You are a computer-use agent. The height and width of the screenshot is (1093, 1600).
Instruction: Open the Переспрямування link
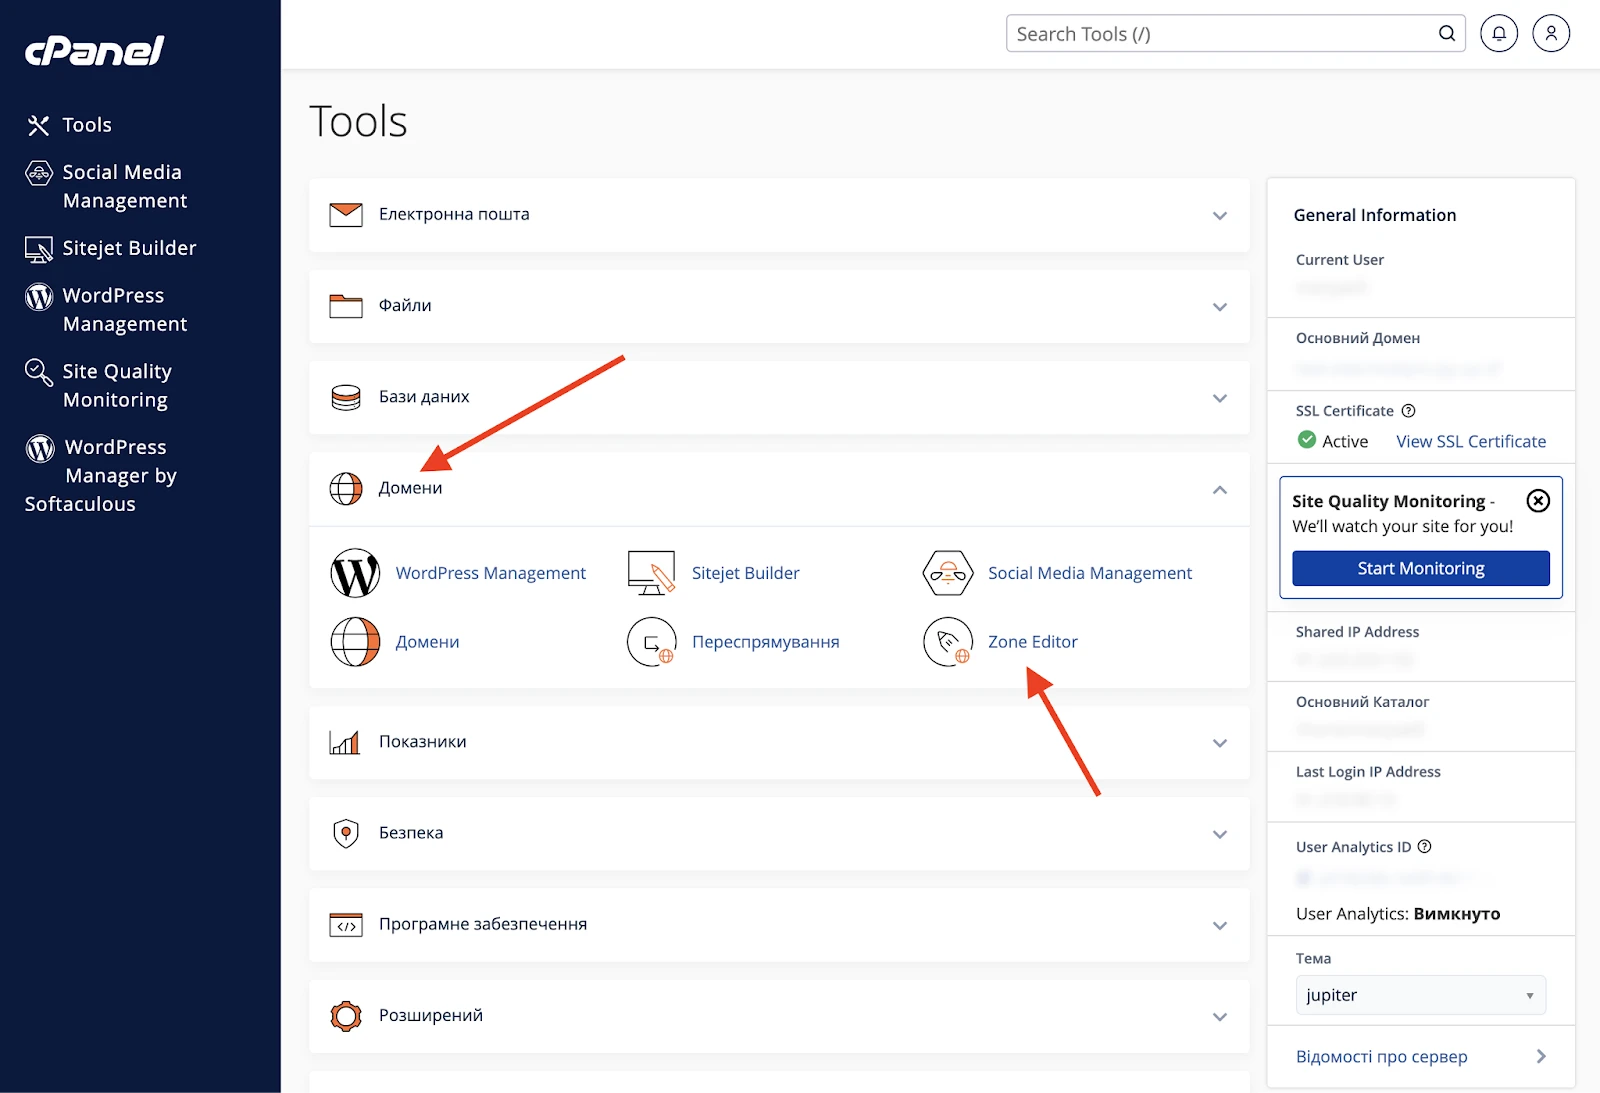coord(766,642)
